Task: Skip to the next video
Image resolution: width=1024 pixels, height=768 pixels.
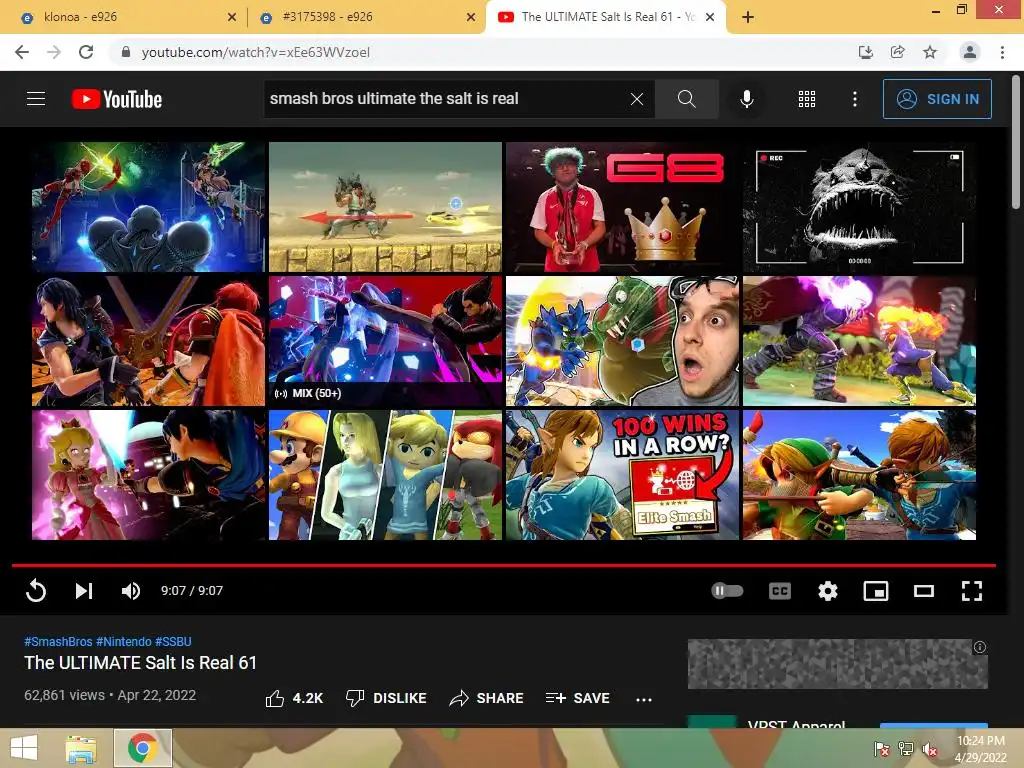Action: (x=84, y=590)
